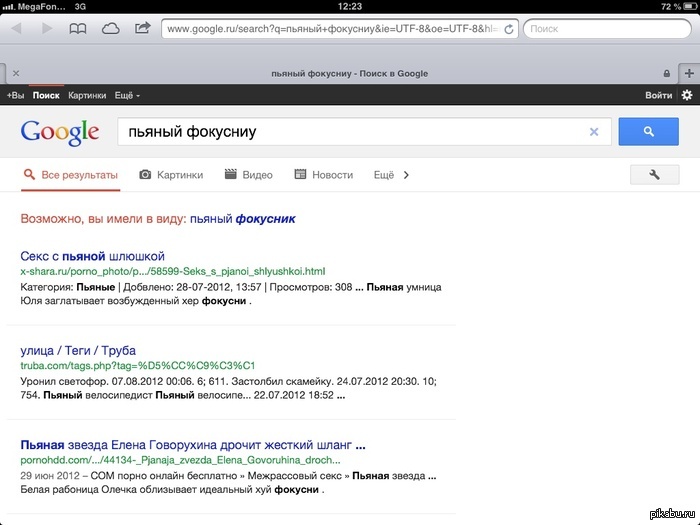Open the улица / Теги / Труба result

click(x=78, y=351)
